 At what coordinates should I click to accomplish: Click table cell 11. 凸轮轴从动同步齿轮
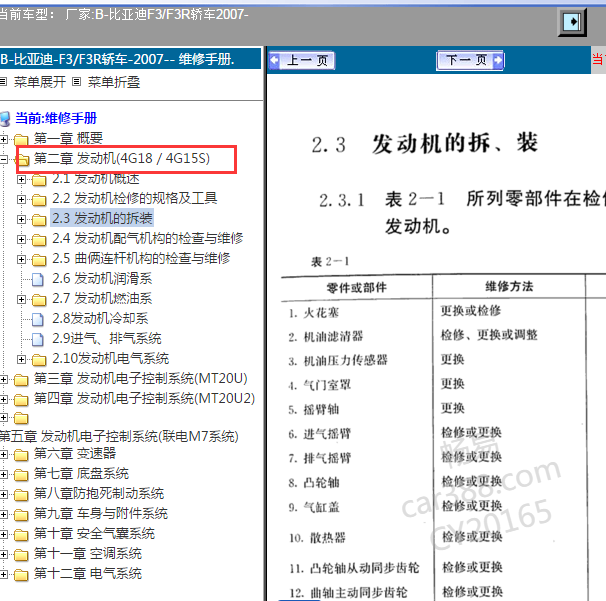click(354, 568)
